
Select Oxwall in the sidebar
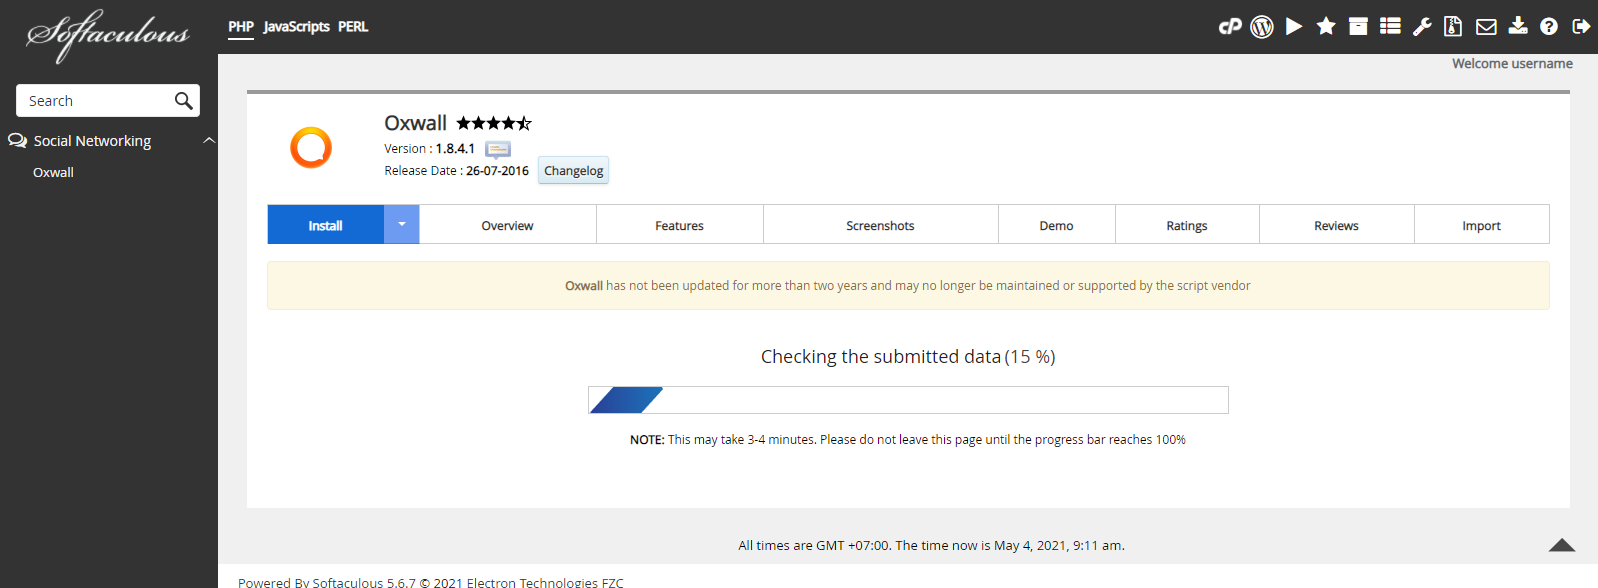54,173
